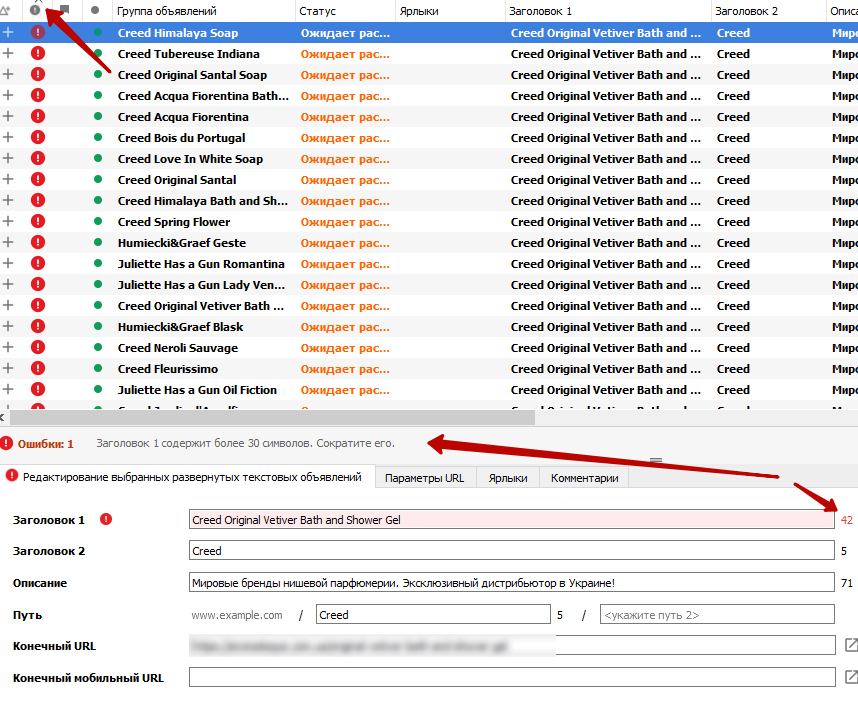This screenshot has height=706, width=858.
Task: Expand the Creed Himalaya Soap row
Action: coord(8,32)
